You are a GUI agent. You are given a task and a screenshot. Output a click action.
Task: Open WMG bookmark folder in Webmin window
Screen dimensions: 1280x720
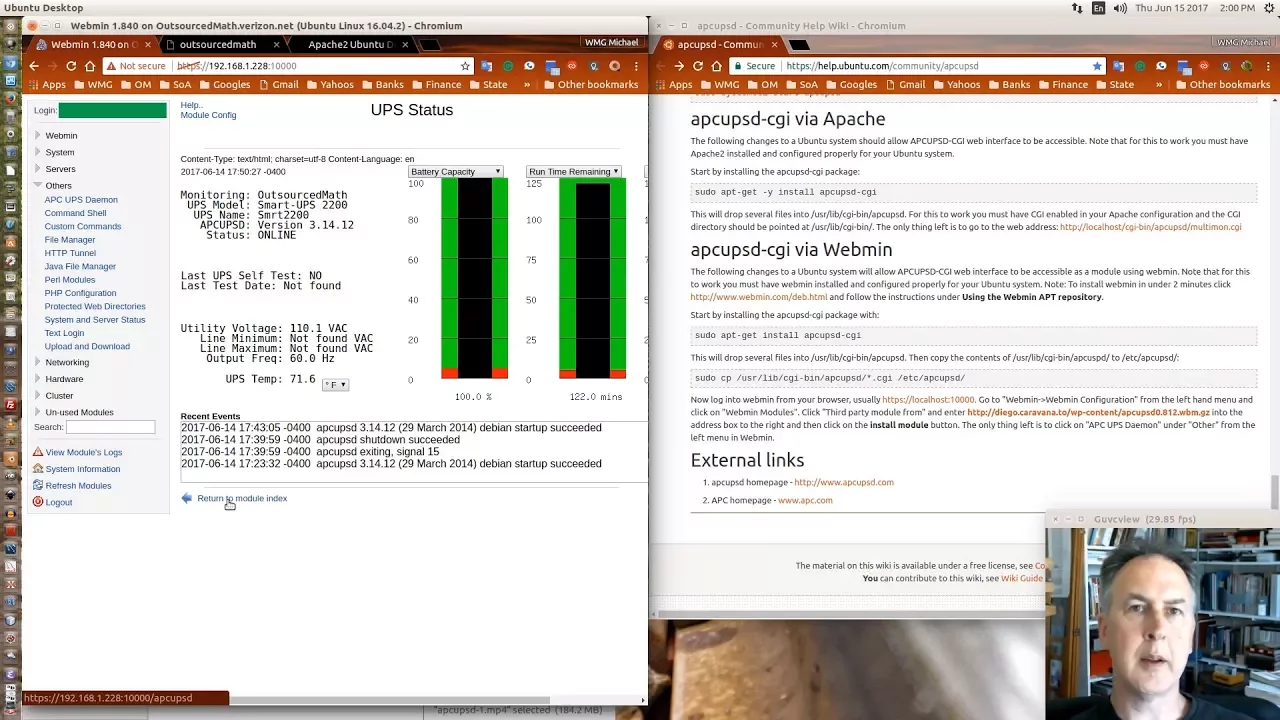tap(92, 85)
